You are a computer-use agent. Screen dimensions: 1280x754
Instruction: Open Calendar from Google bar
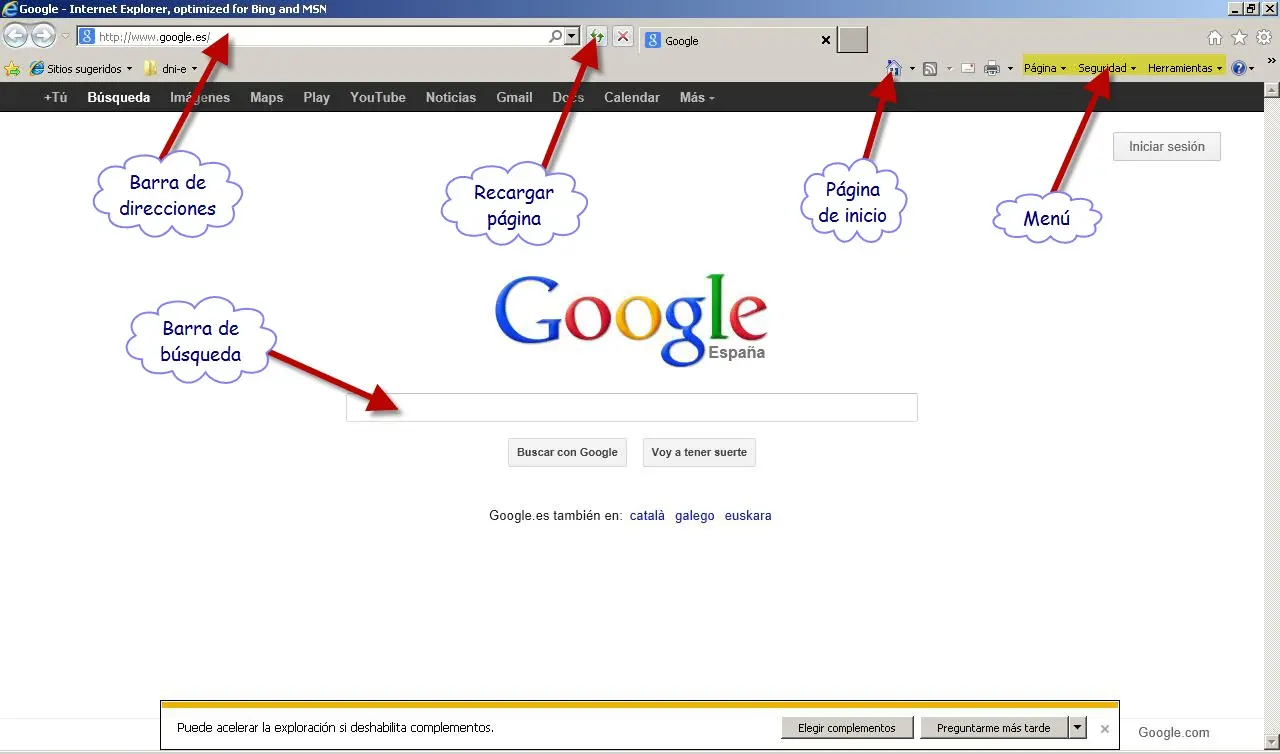(632, 97)
